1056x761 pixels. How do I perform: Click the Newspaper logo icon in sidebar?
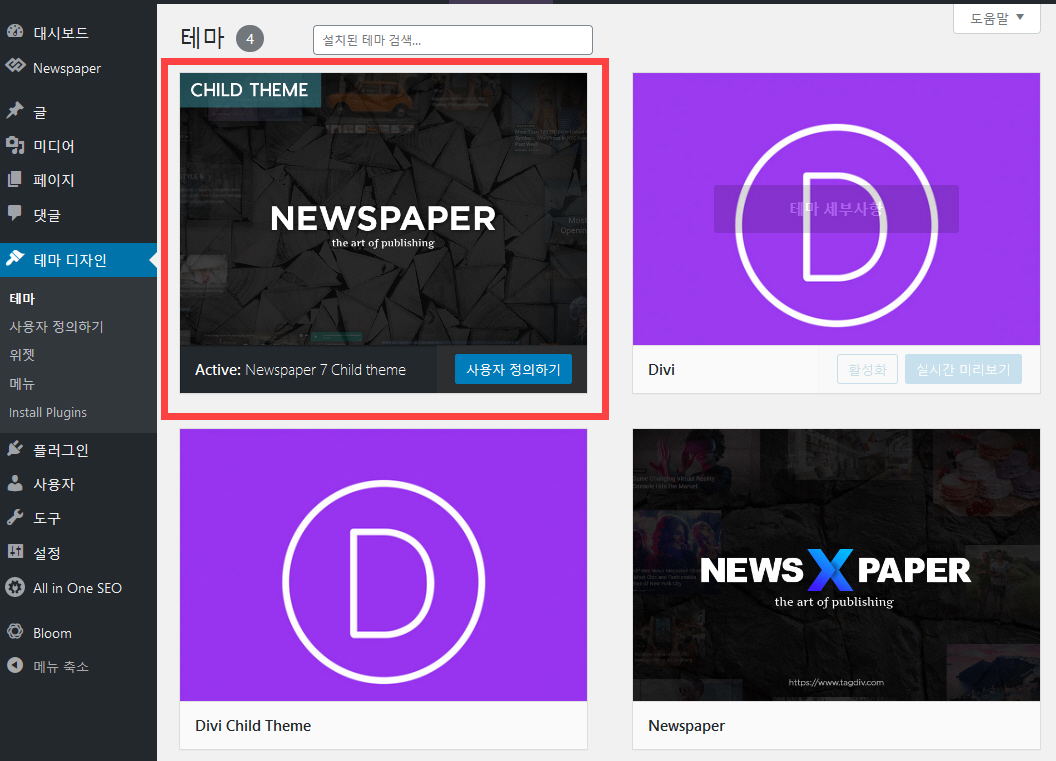(15, 66)
